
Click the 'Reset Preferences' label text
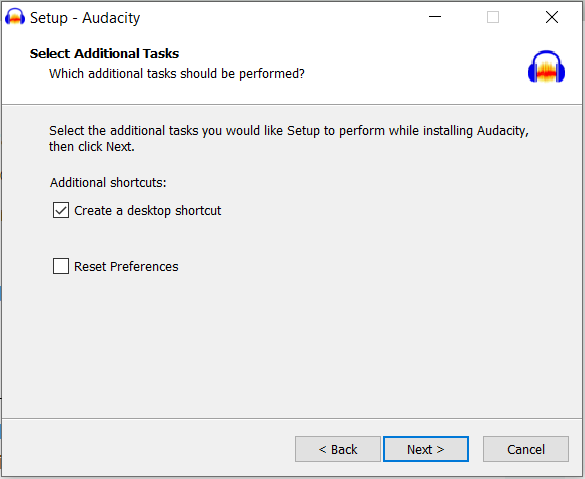[x=126, y=266]
